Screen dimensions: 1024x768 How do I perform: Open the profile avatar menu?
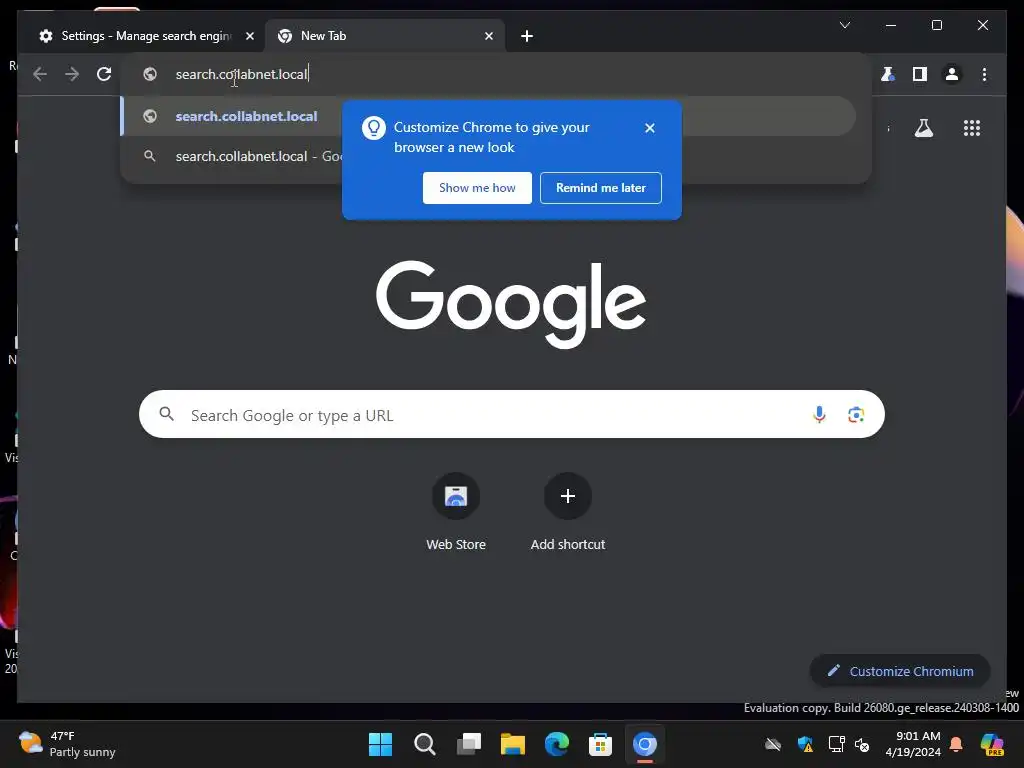(952, 74)
